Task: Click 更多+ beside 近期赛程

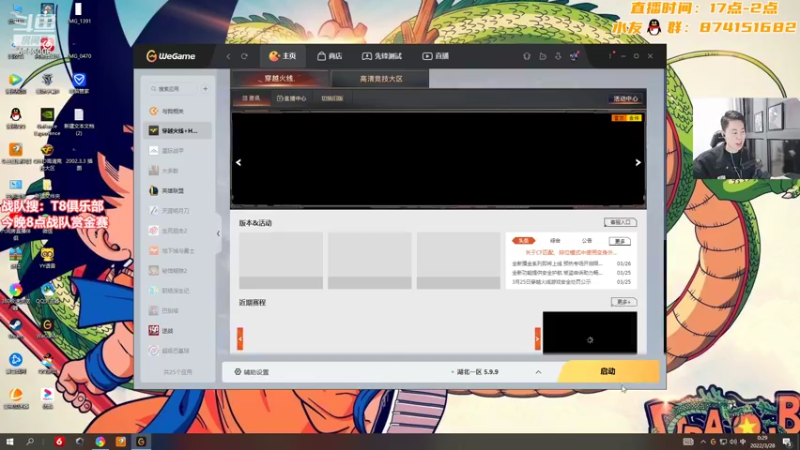Action: pyautogui.click(x=623, y=302)
